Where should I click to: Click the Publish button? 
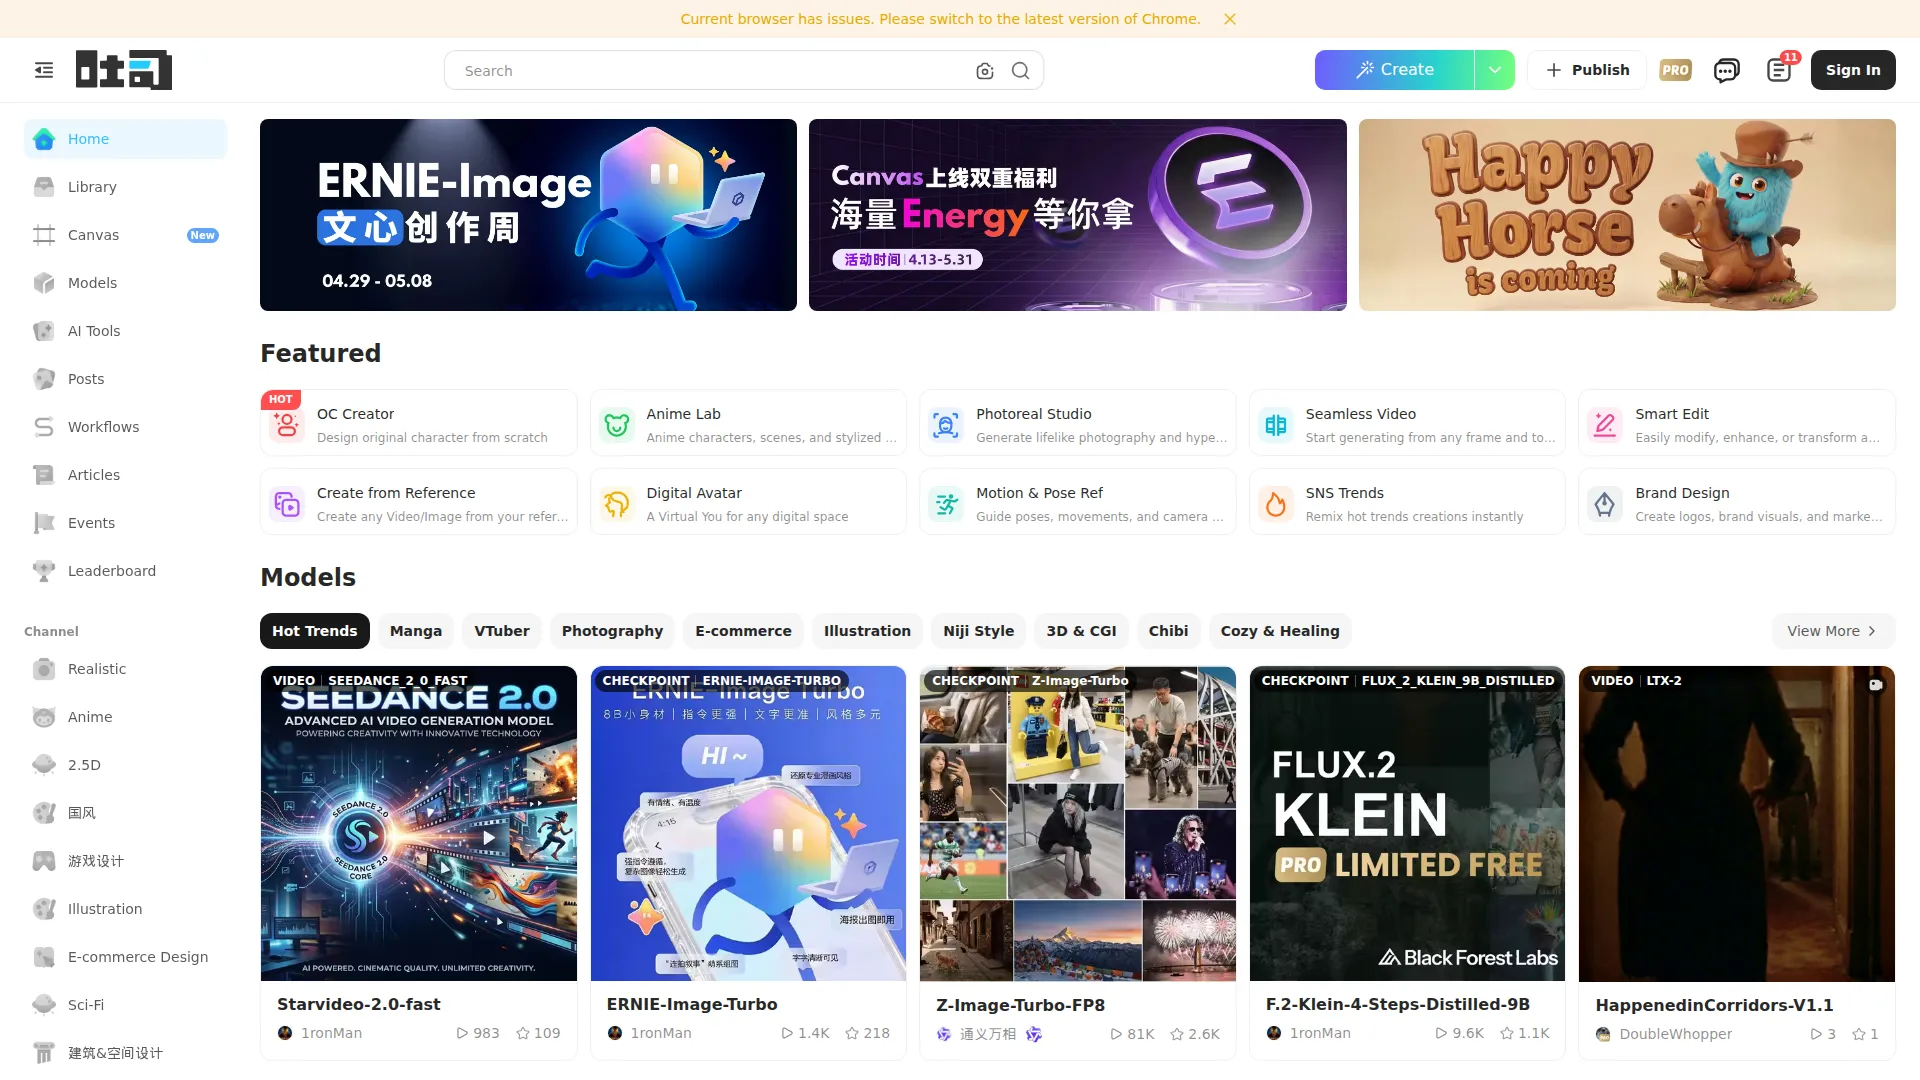(1587, 70)
